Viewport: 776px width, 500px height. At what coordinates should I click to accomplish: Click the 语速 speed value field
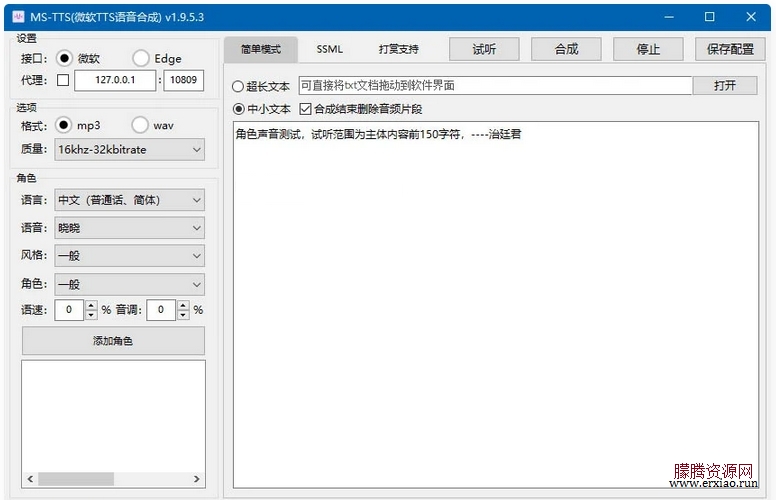[69, 310]
